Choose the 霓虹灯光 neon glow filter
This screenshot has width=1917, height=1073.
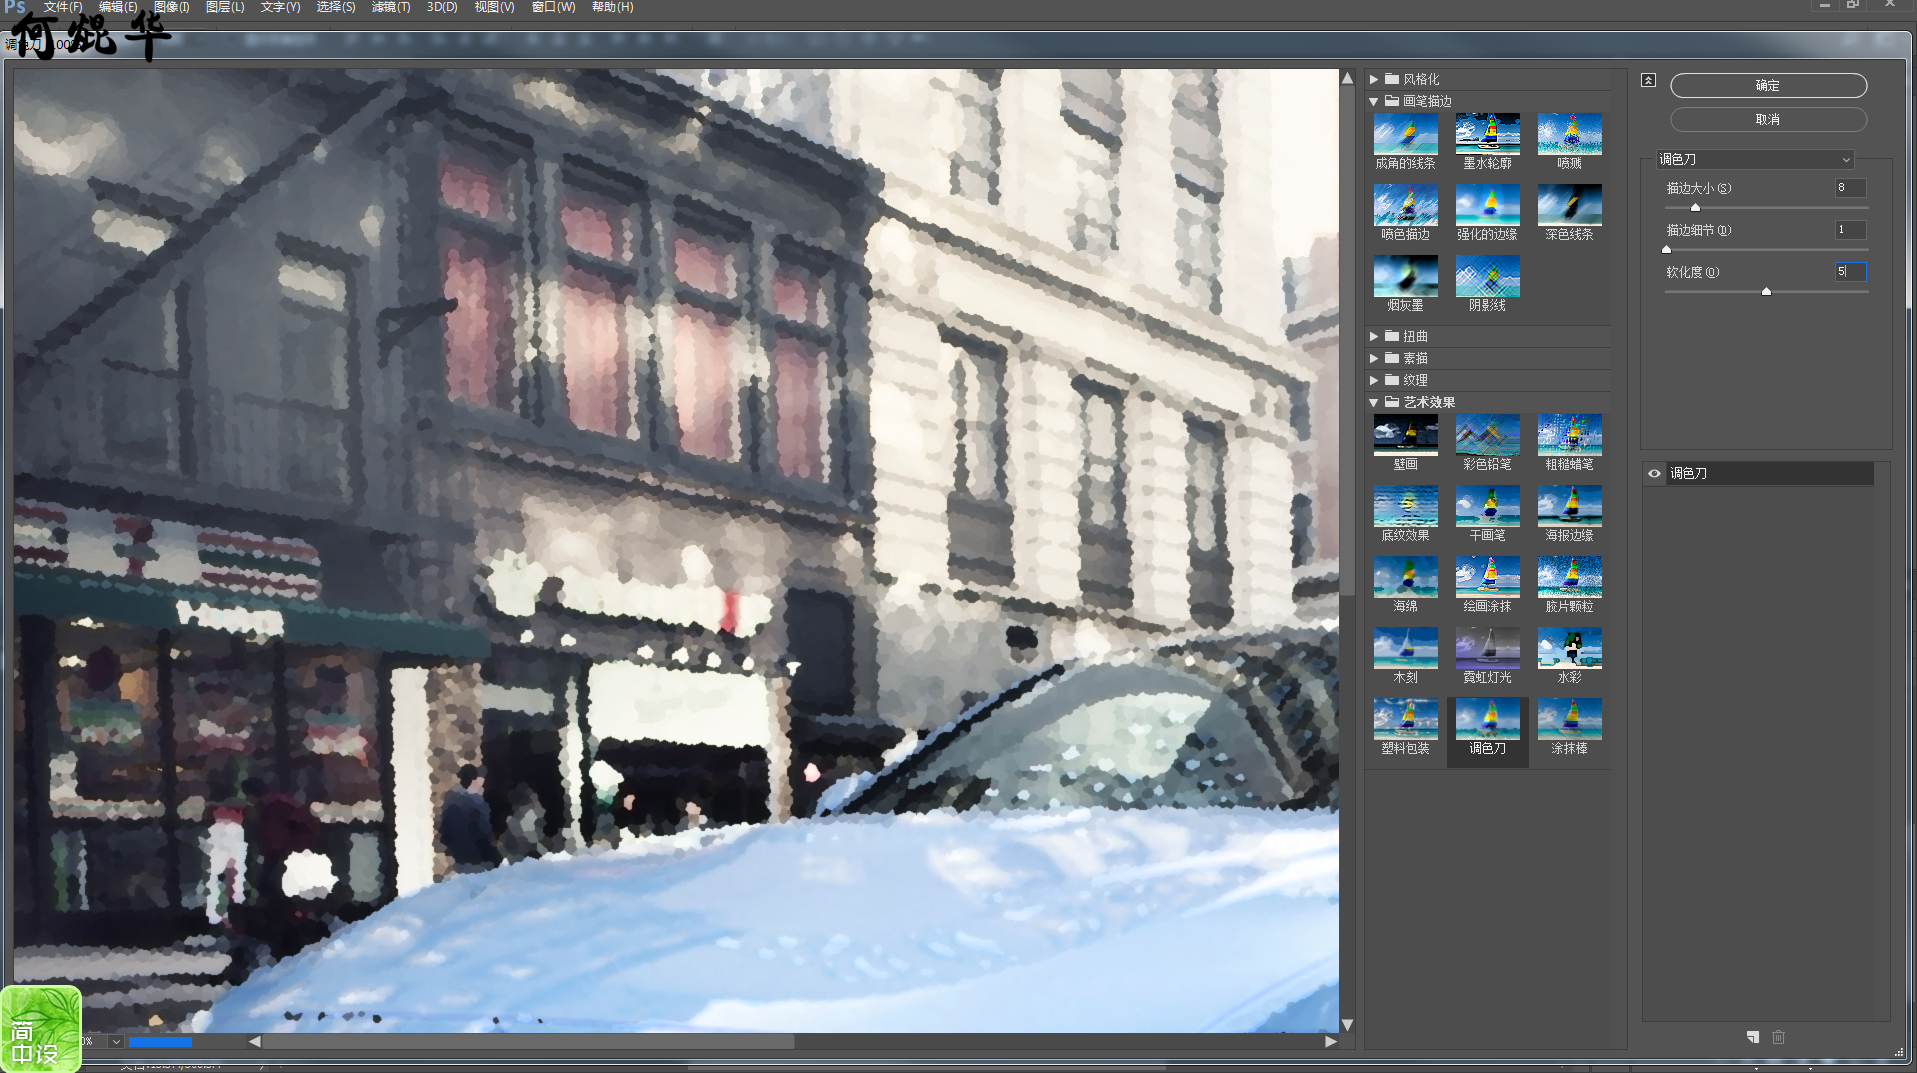tap(1487, 648)
